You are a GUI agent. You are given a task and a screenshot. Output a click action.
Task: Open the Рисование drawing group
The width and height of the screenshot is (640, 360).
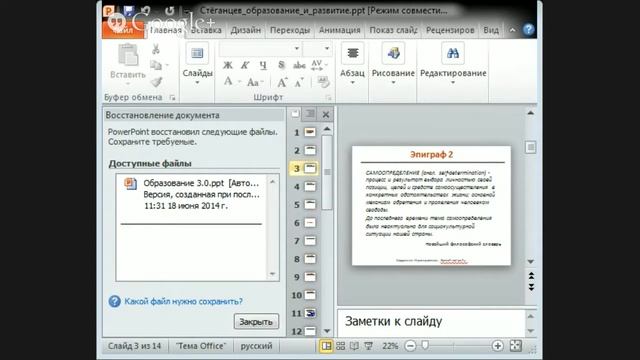393,64
